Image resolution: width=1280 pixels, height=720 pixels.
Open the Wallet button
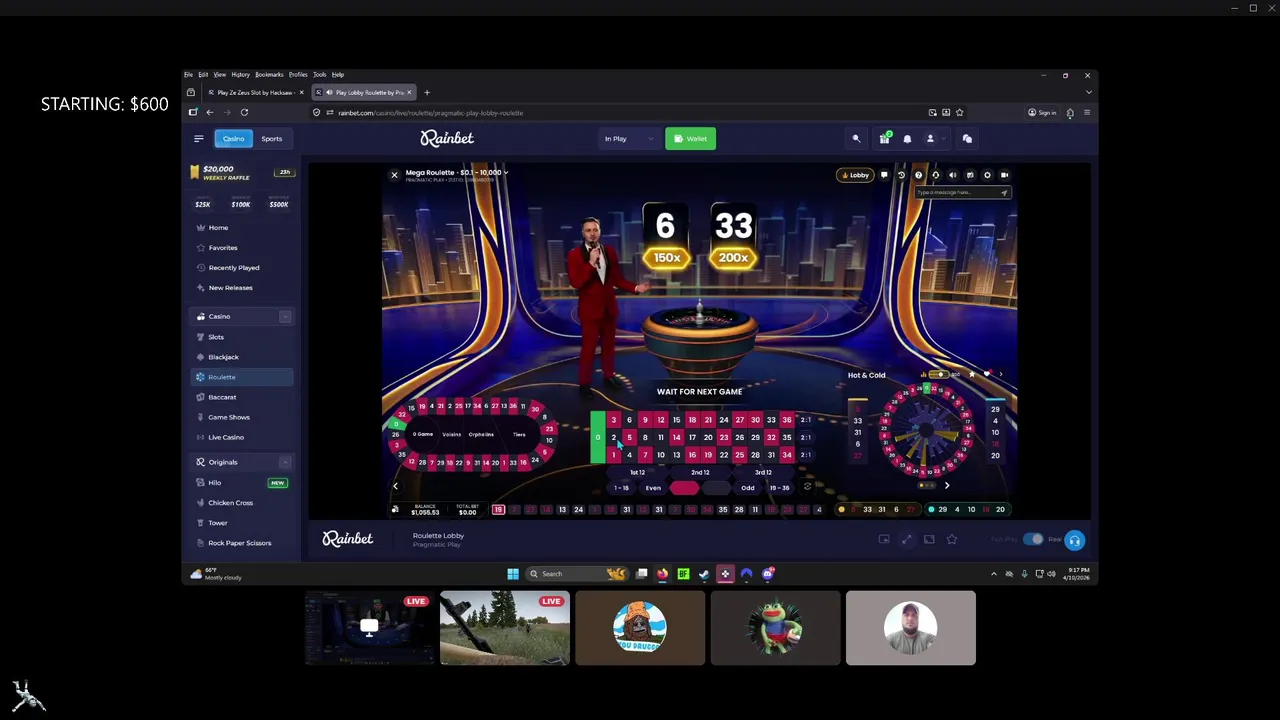690,139
